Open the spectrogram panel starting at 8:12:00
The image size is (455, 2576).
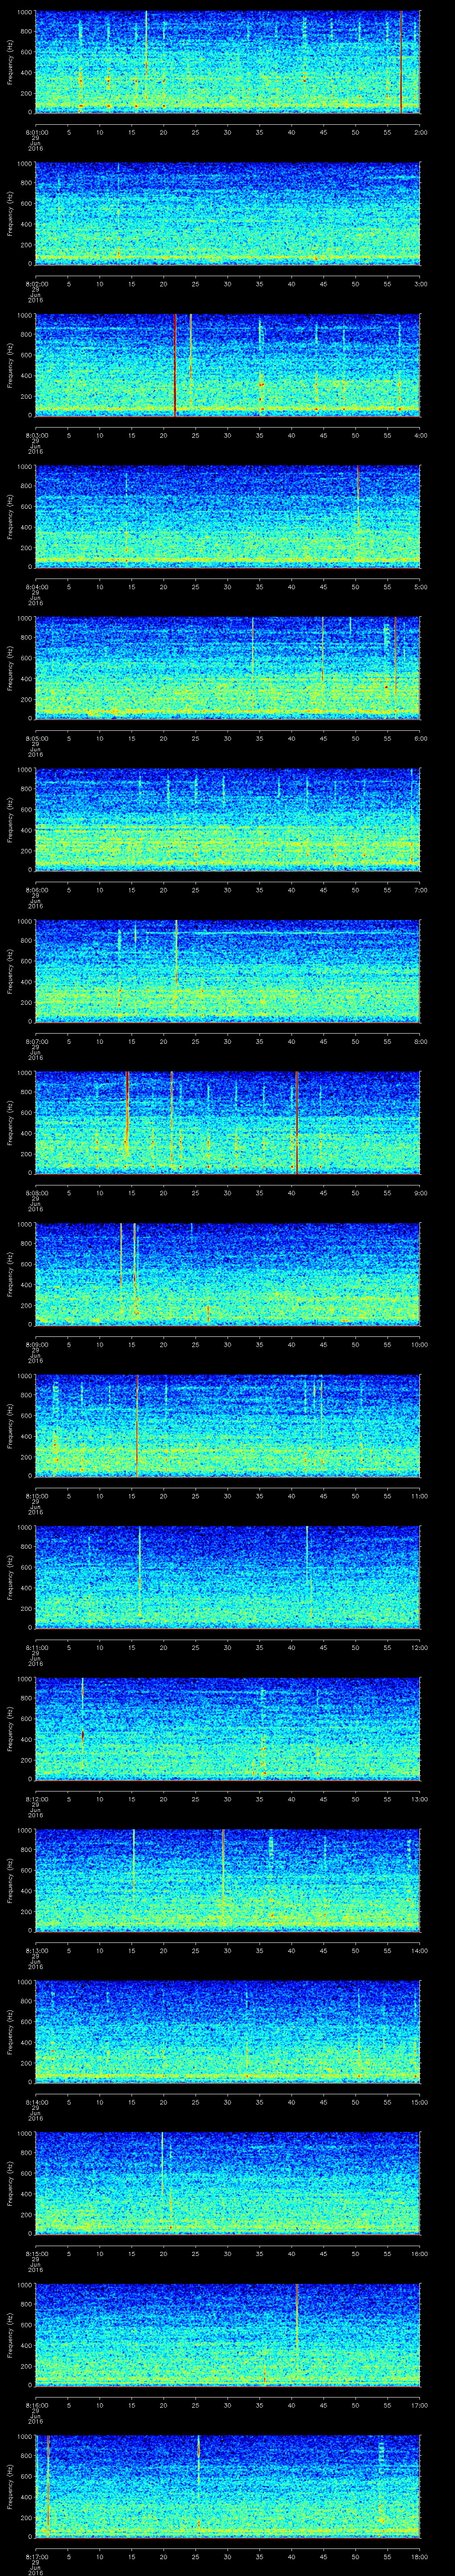pyautogui.click(x=228, y=1728)
